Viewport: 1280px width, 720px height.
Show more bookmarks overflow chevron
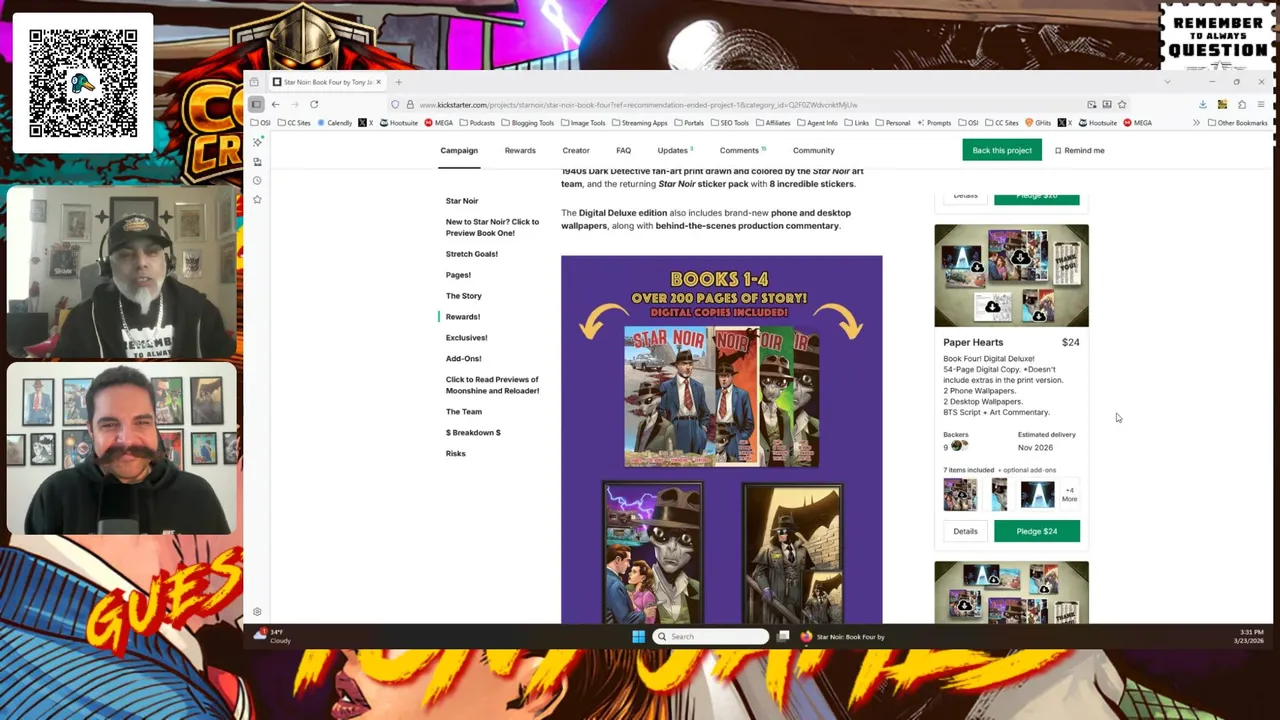pos(1196,123)
